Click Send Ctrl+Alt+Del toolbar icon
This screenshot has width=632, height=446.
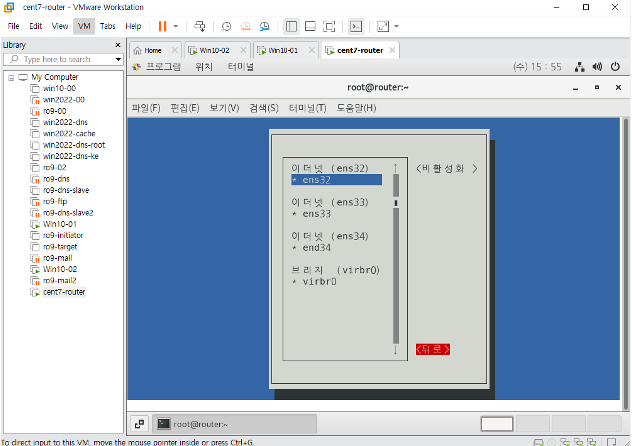(x=200, y=27)
